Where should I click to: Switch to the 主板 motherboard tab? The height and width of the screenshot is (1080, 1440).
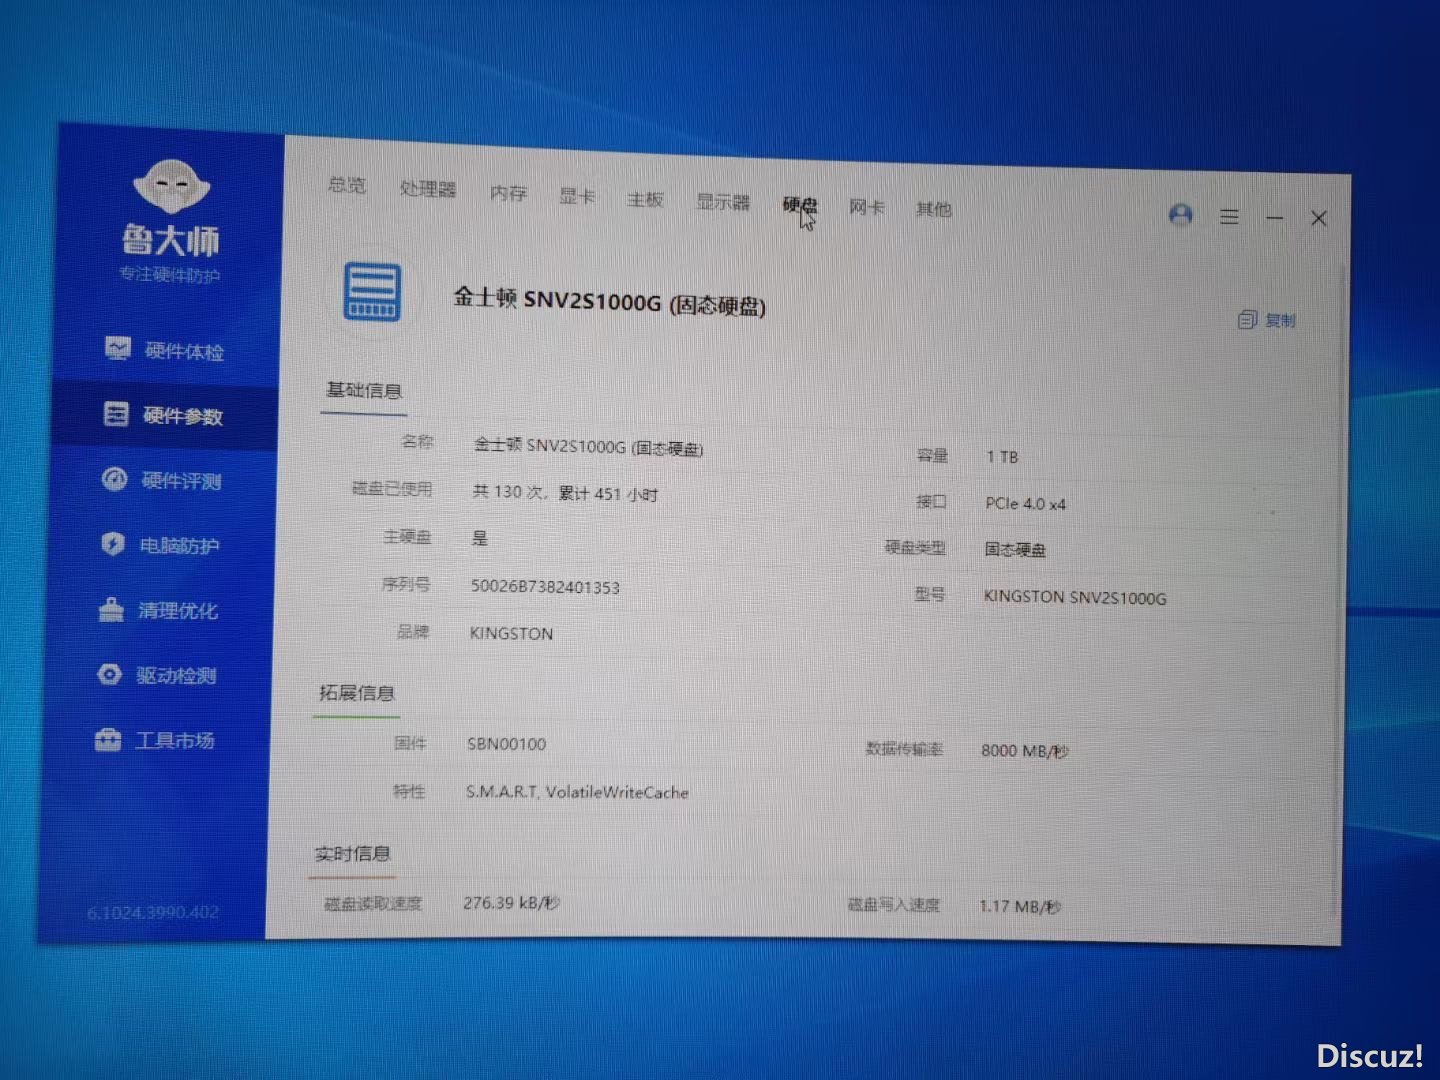pyautogui.click(x=645, y=199)
